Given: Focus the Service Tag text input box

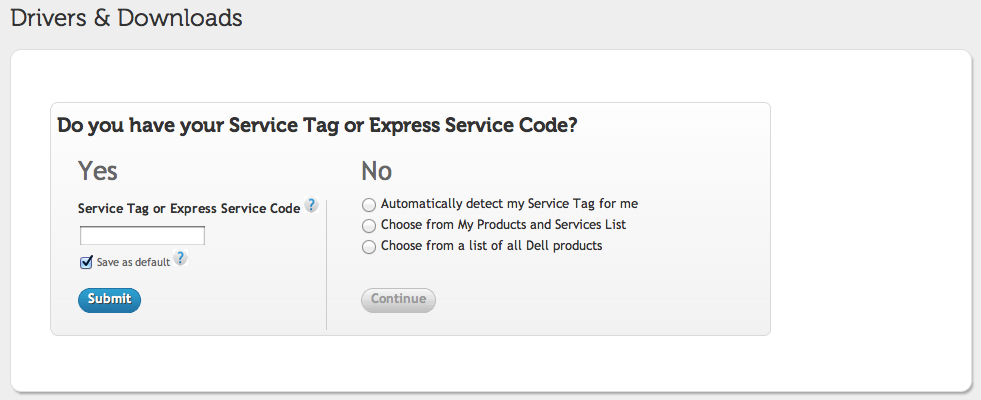Looking at the screenshot, I should pos(142,236).
